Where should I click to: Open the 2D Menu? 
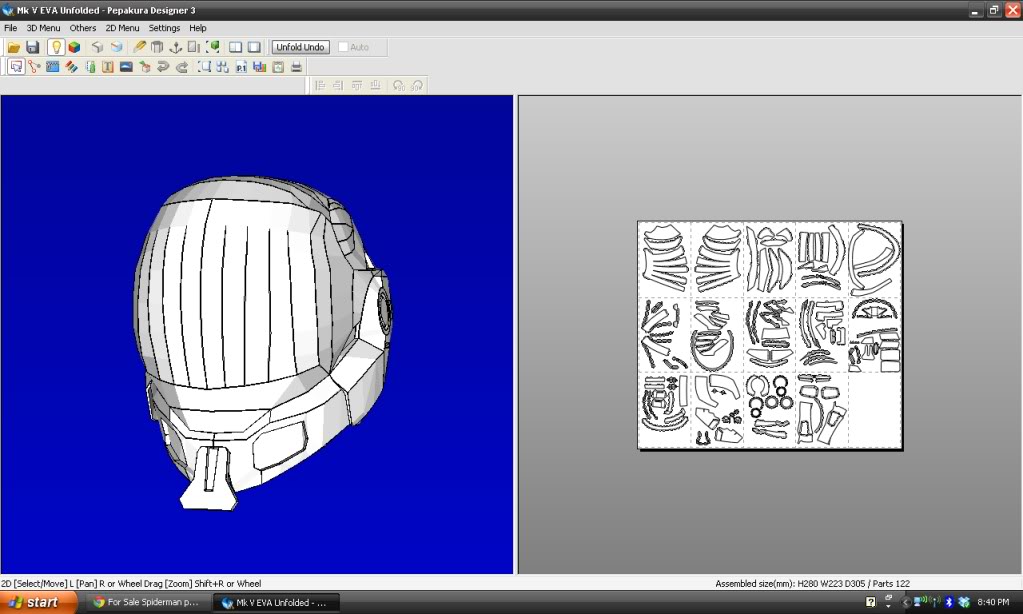pos(122,28)
